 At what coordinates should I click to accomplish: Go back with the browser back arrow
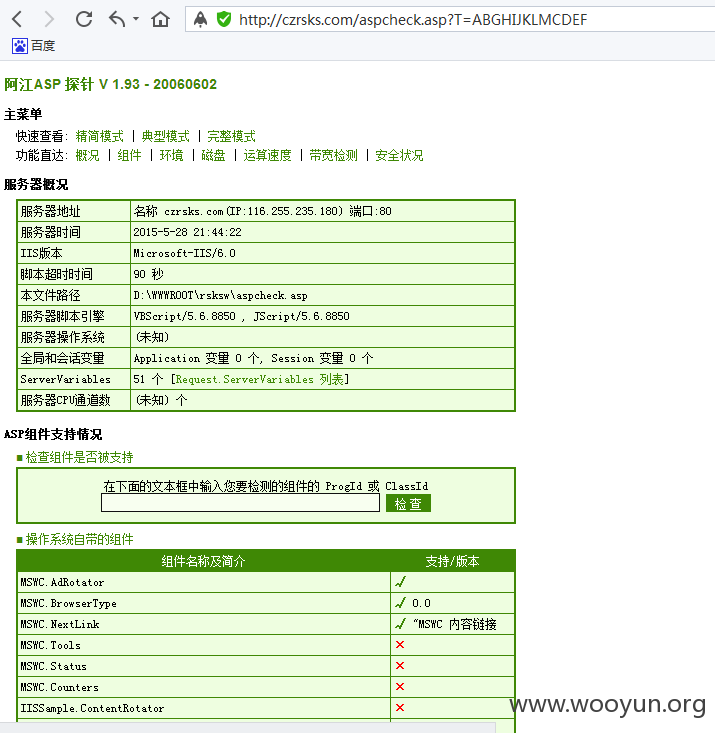(17, 19)
